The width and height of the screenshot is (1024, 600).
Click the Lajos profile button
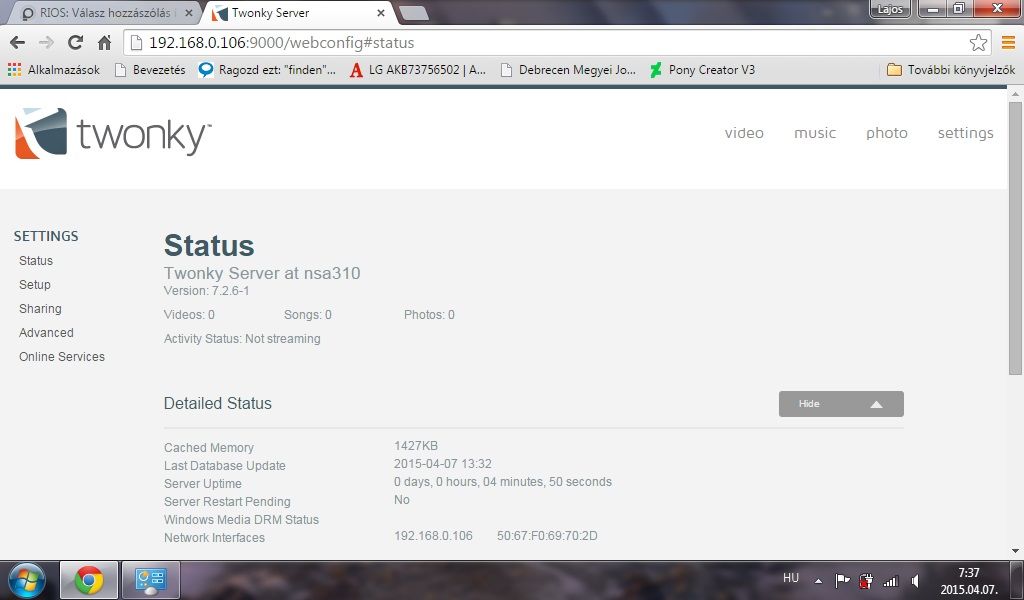coord(890,9)
